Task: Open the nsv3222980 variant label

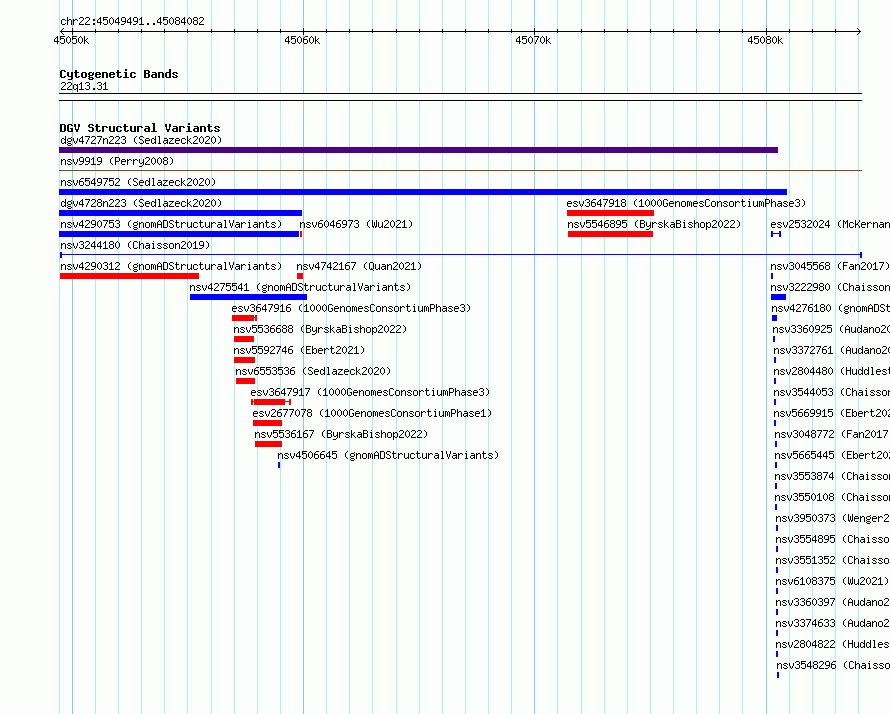Action: 830,287
